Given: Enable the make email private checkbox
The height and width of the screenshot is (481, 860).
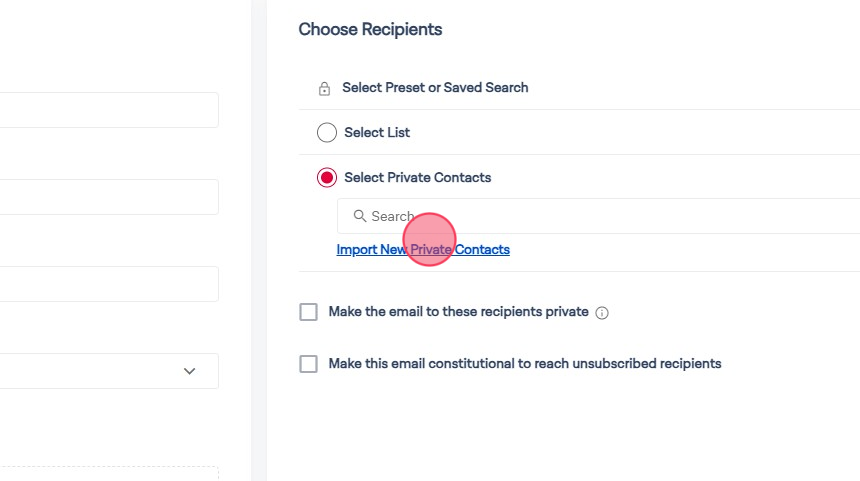Looking at the screenshot, I should coord(308,312).
